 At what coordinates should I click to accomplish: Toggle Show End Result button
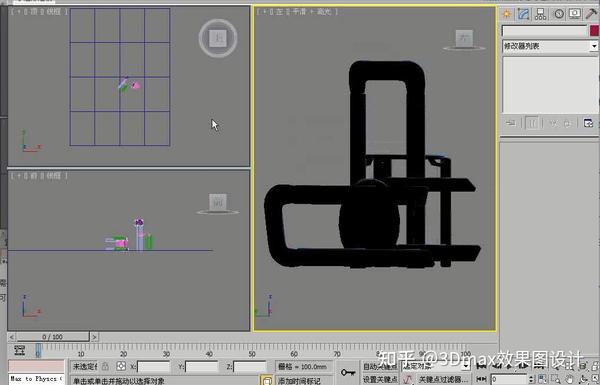click(x=532, y=123)
